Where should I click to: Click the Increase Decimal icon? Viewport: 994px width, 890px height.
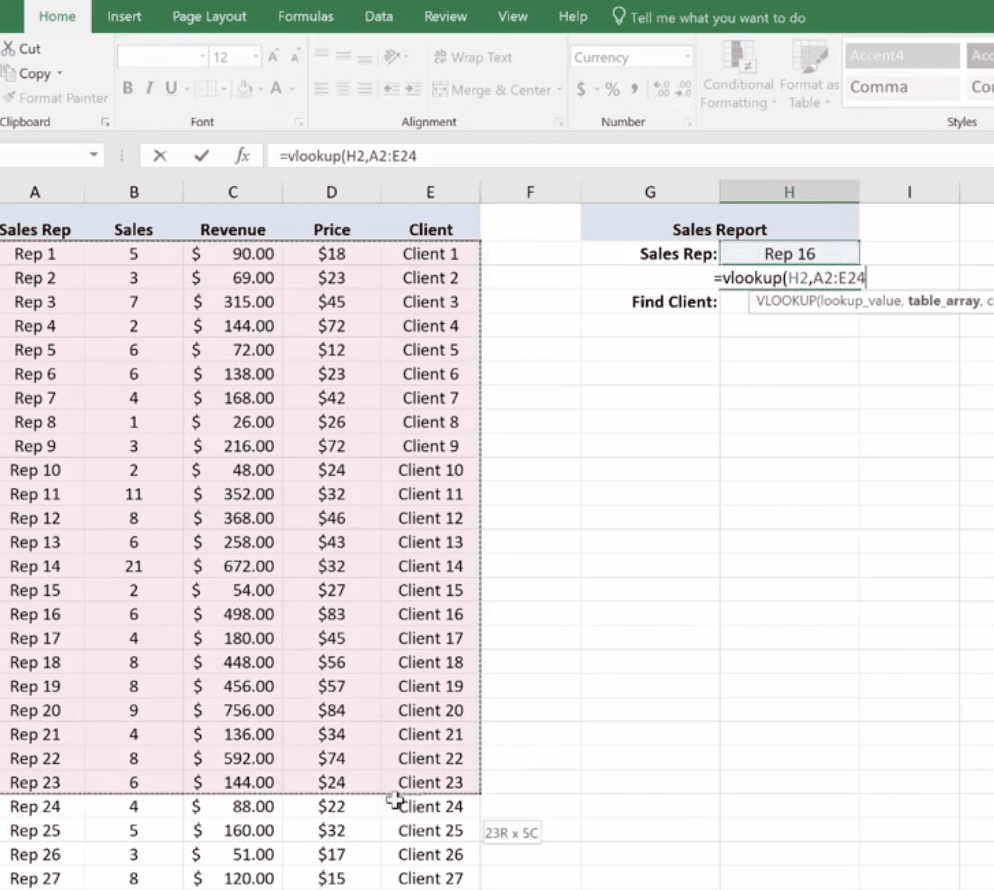pyautogui.click(x=661, y=89)
